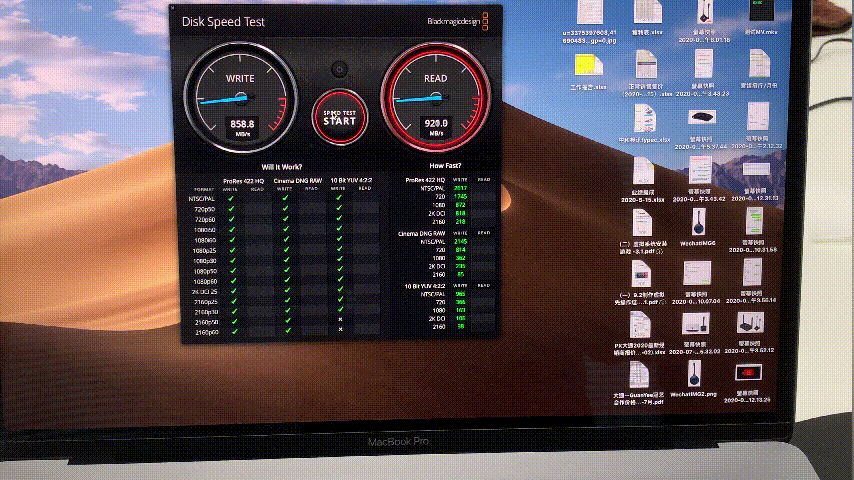Screen dimensions: 854x480
Task: Click the 1080p25 format row label
Action: click(204, 251)
